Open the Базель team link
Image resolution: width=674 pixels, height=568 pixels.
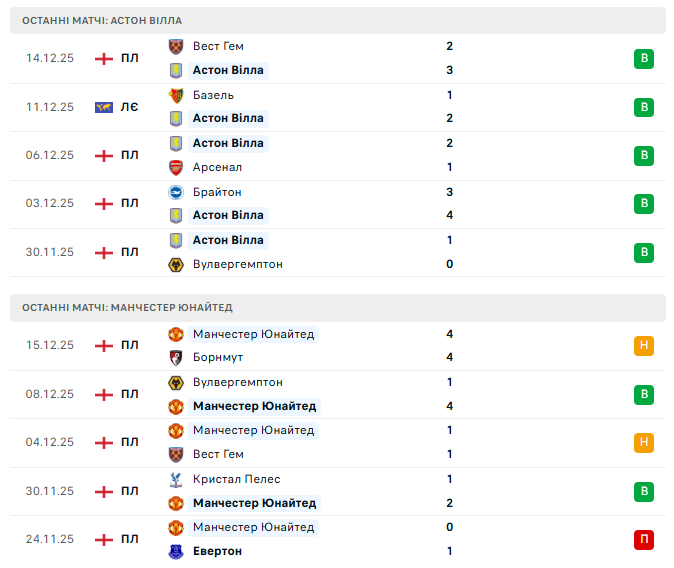pyautogui.click(x=213, y=95)
